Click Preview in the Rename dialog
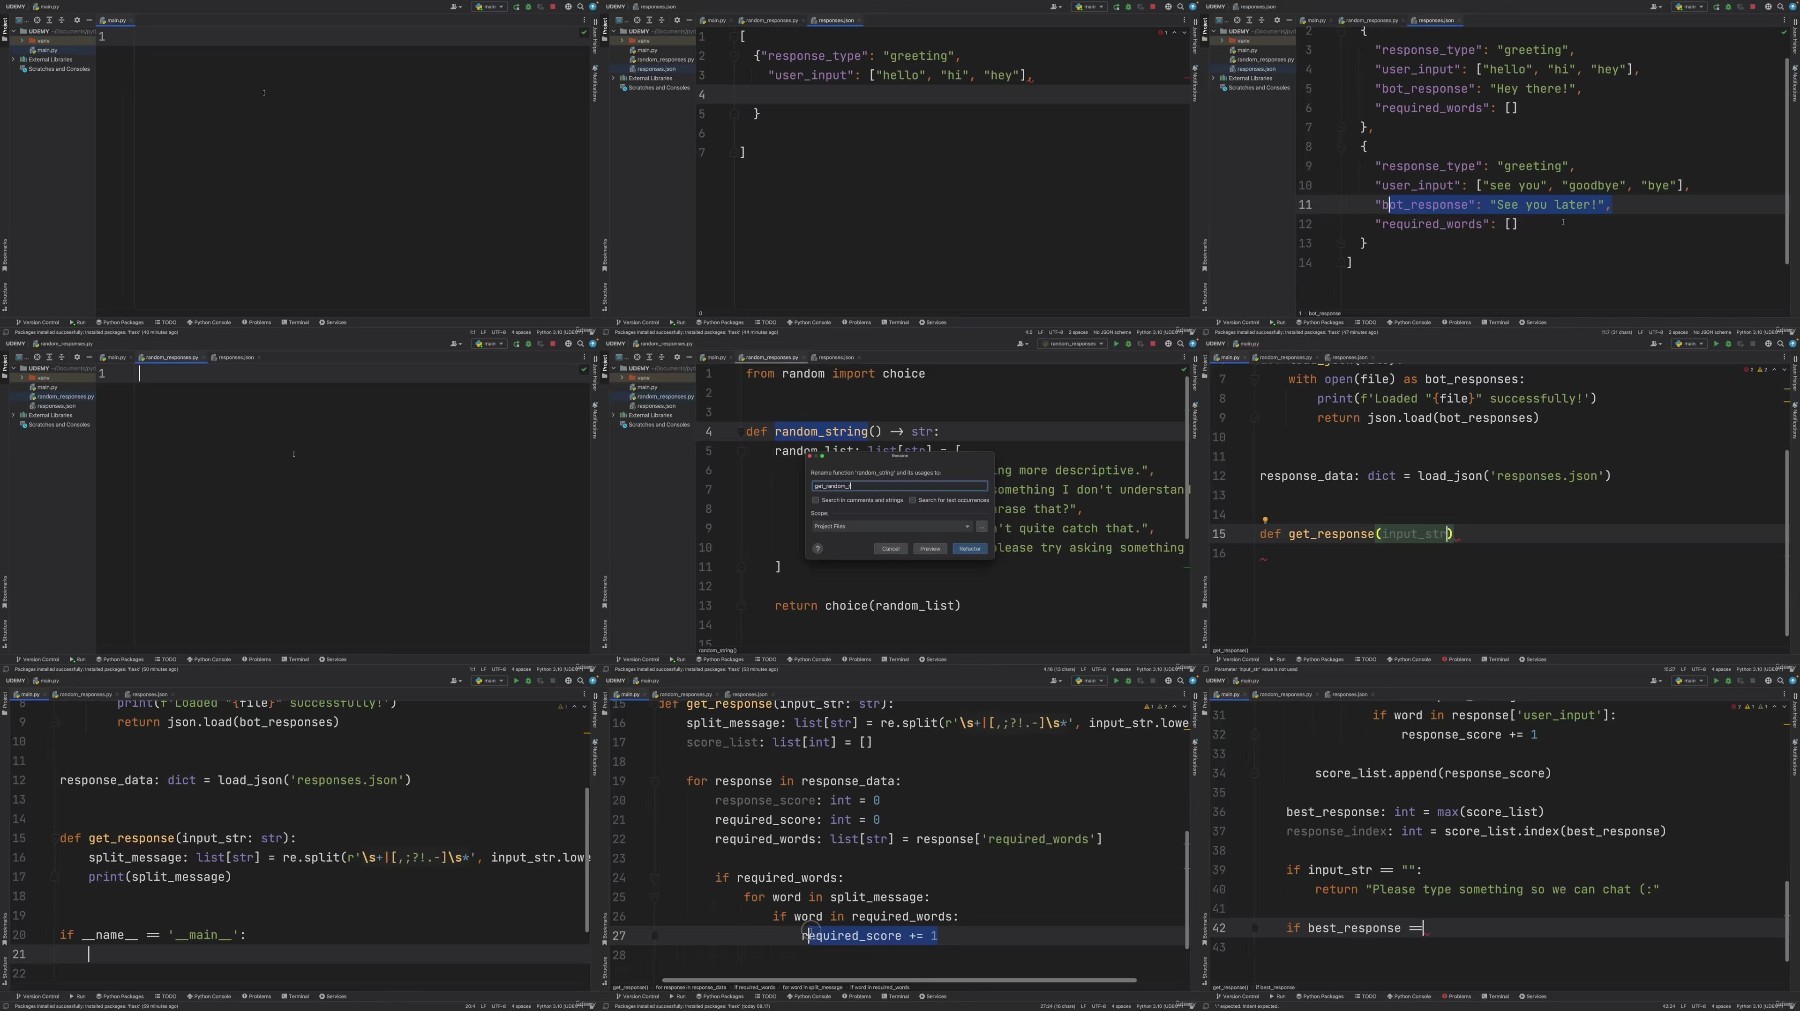 click(930, 549)
